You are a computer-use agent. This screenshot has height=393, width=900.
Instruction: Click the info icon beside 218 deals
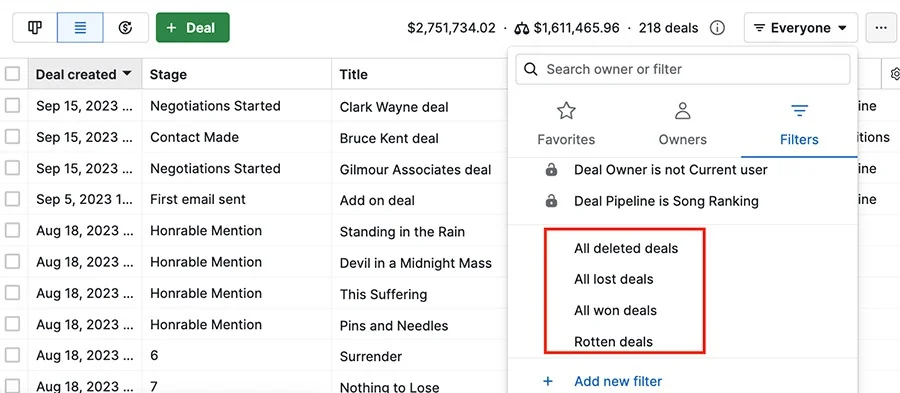(x=717, y=28)
